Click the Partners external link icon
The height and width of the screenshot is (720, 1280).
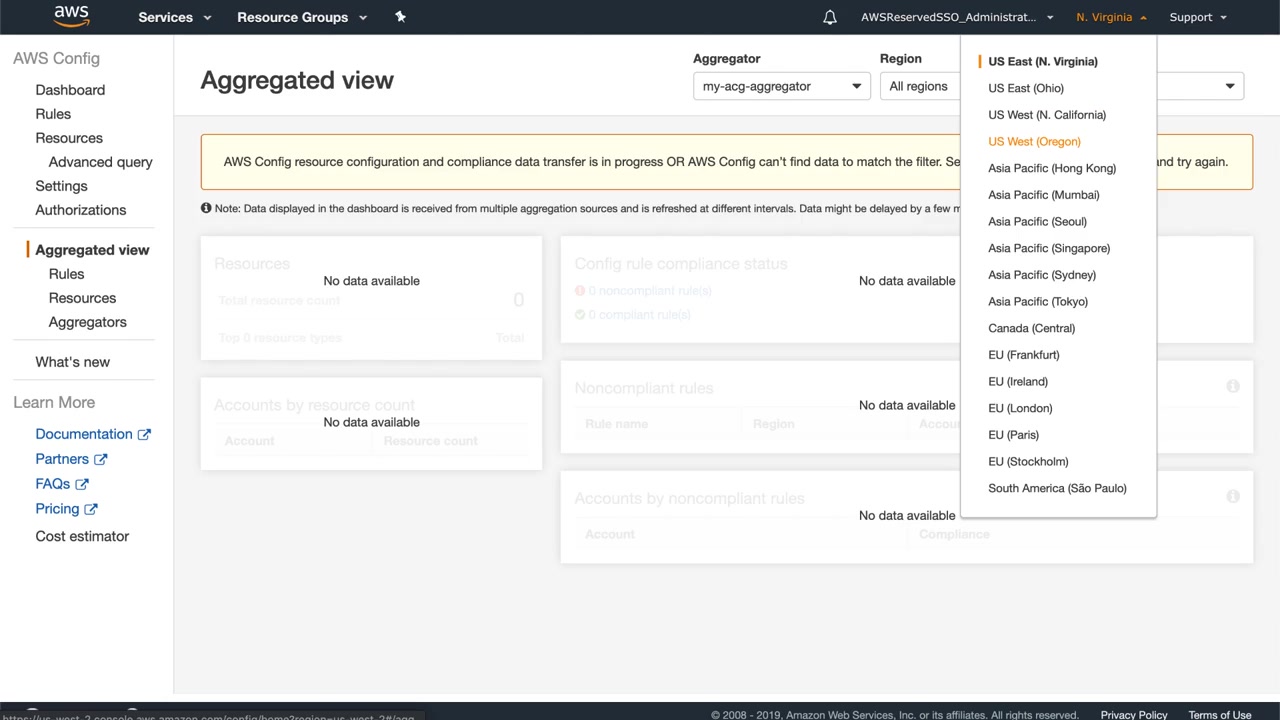coord(100,459)
